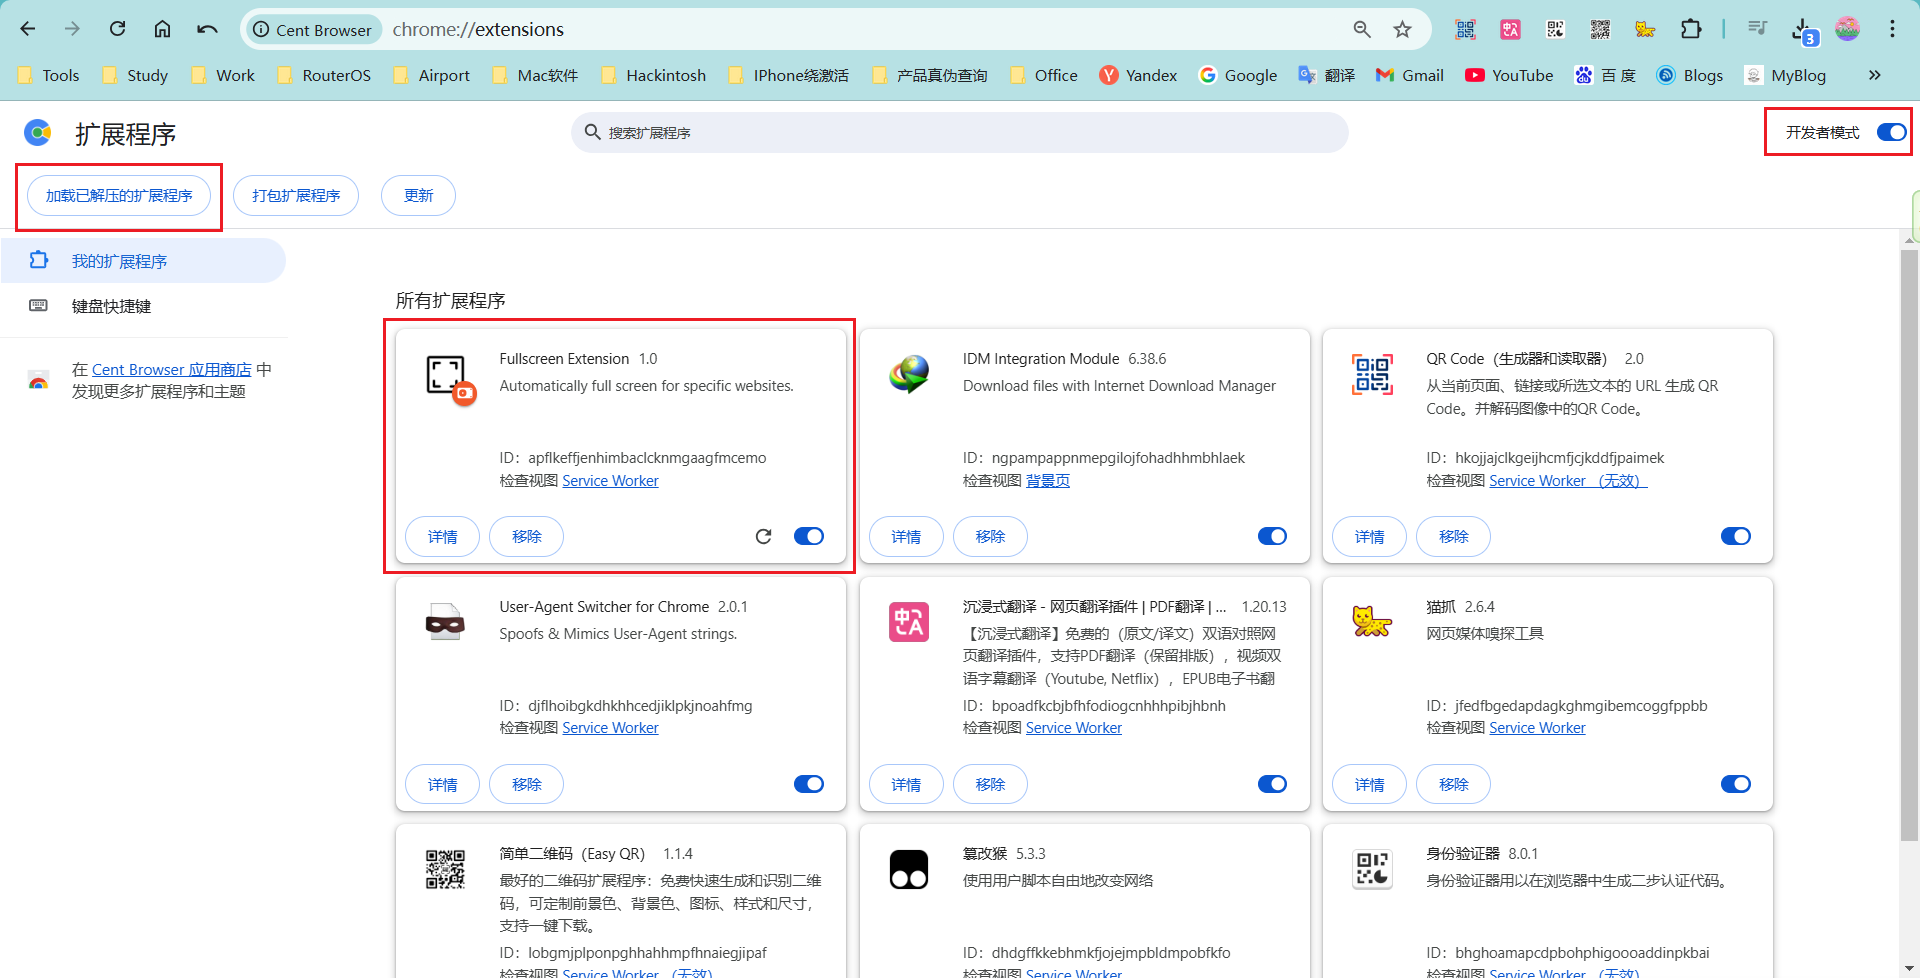Click the undo closed tab arrow
Image resolution: width=1920 pixels, height=978 pixels.
[207, 29]
